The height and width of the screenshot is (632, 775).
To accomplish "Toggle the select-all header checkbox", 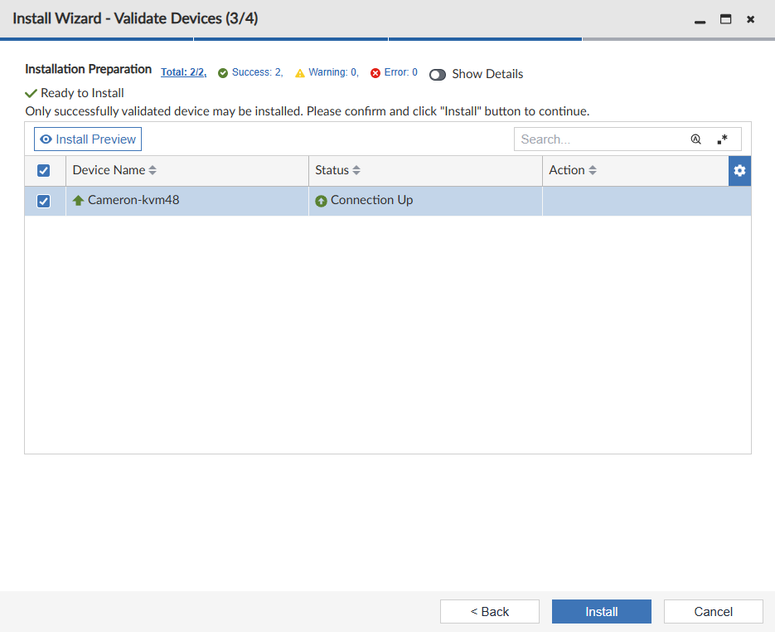I will [43, 170].
